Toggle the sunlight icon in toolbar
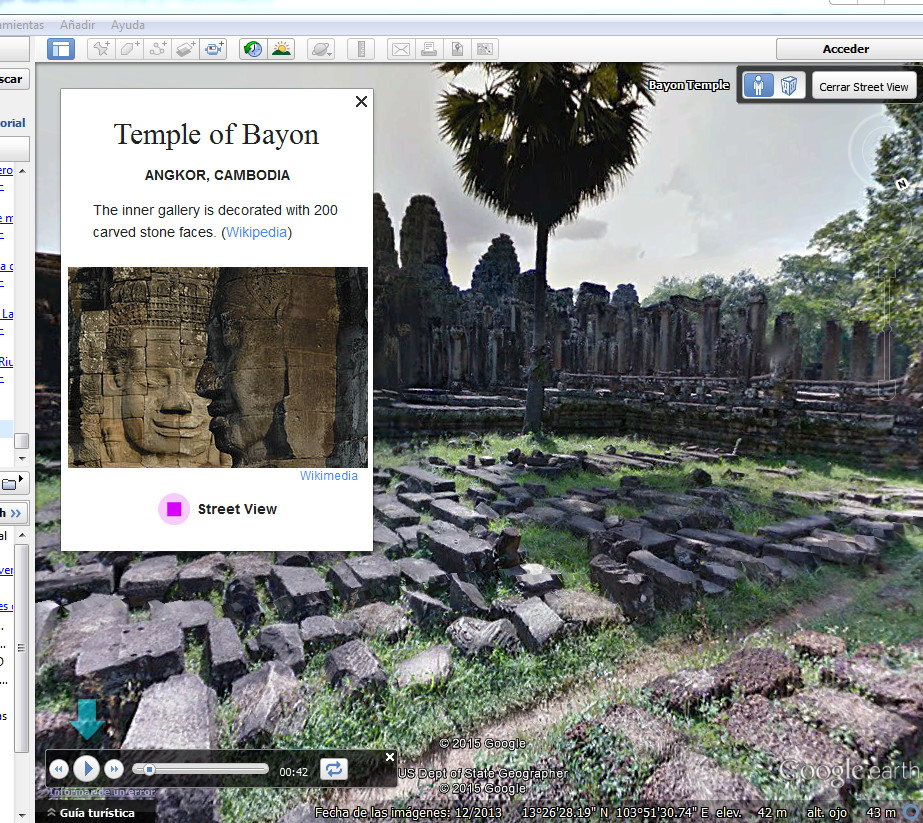Screen dimensions: 923x823 tap(281, 49)
